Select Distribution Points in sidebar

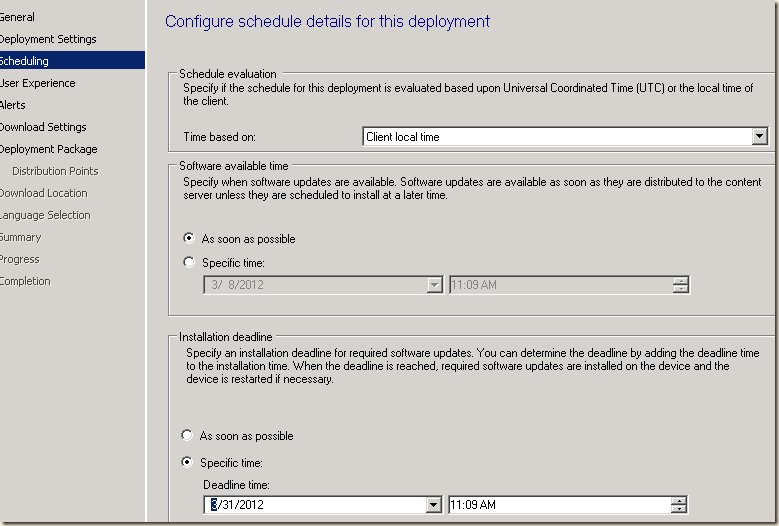click(x=55, y=171)
